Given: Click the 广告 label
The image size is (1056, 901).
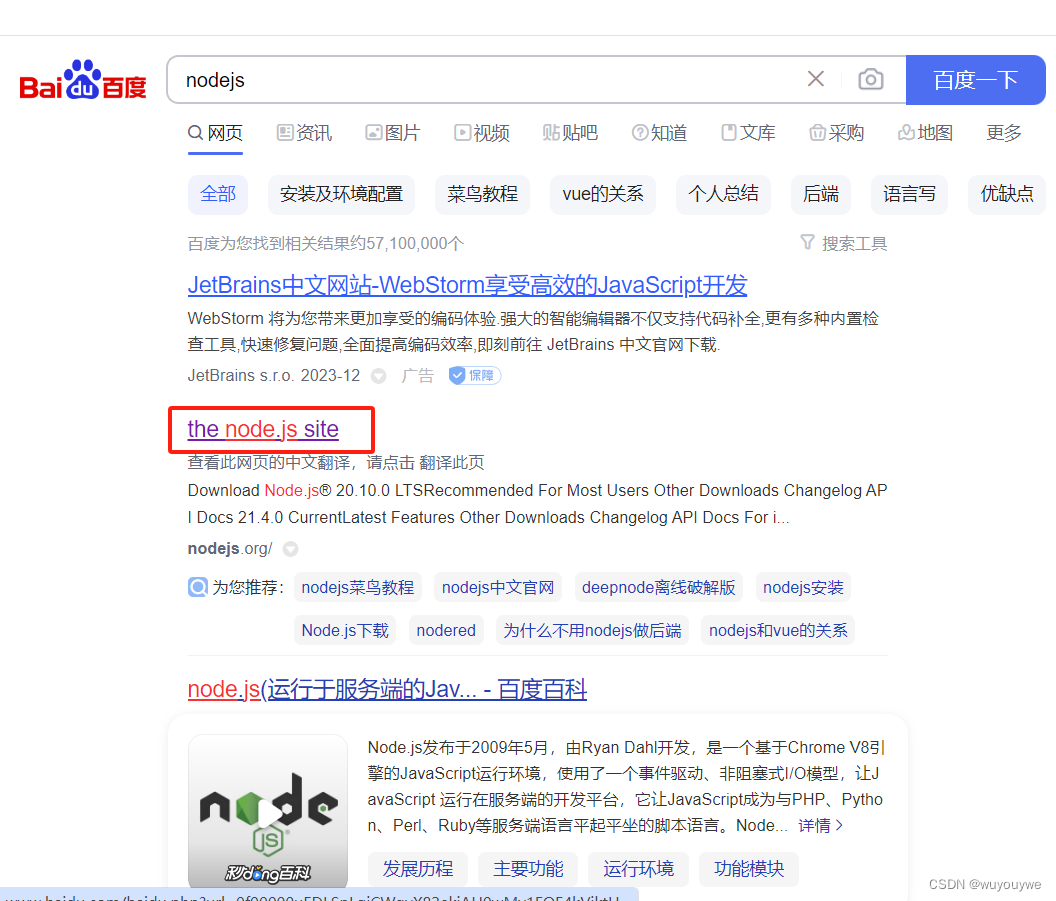Looking at the screenshot, I should [418, 376].
